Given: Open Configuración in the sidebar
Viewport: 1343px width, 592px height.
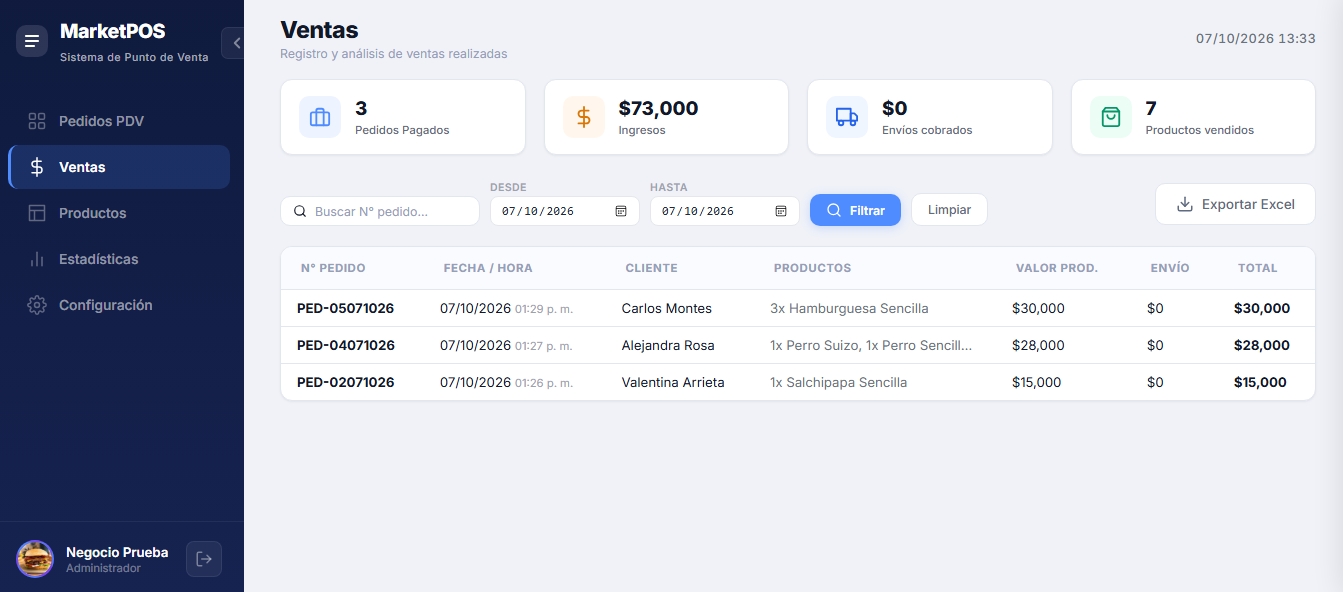Looking at the screenshot, I should [119, 305].
